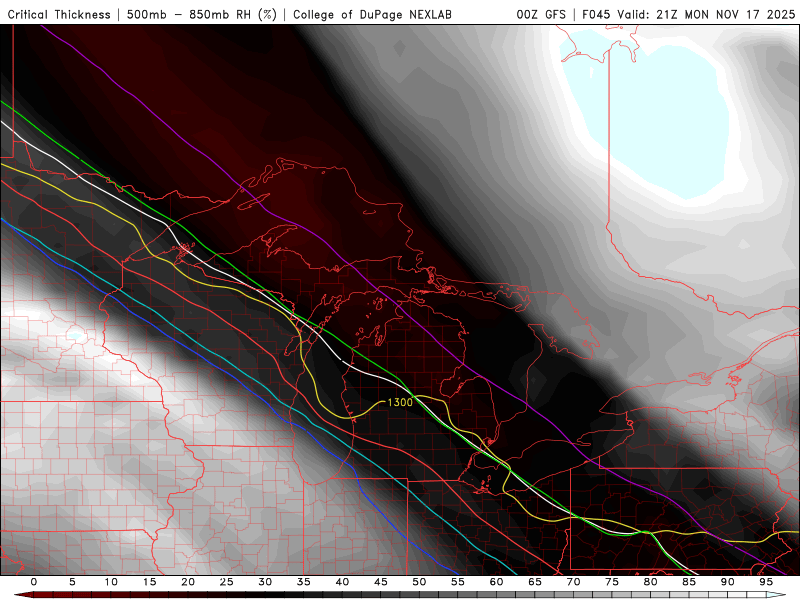Click the "50" colorbar scale value
The image size is (800, 600).
tap(419, 582)
